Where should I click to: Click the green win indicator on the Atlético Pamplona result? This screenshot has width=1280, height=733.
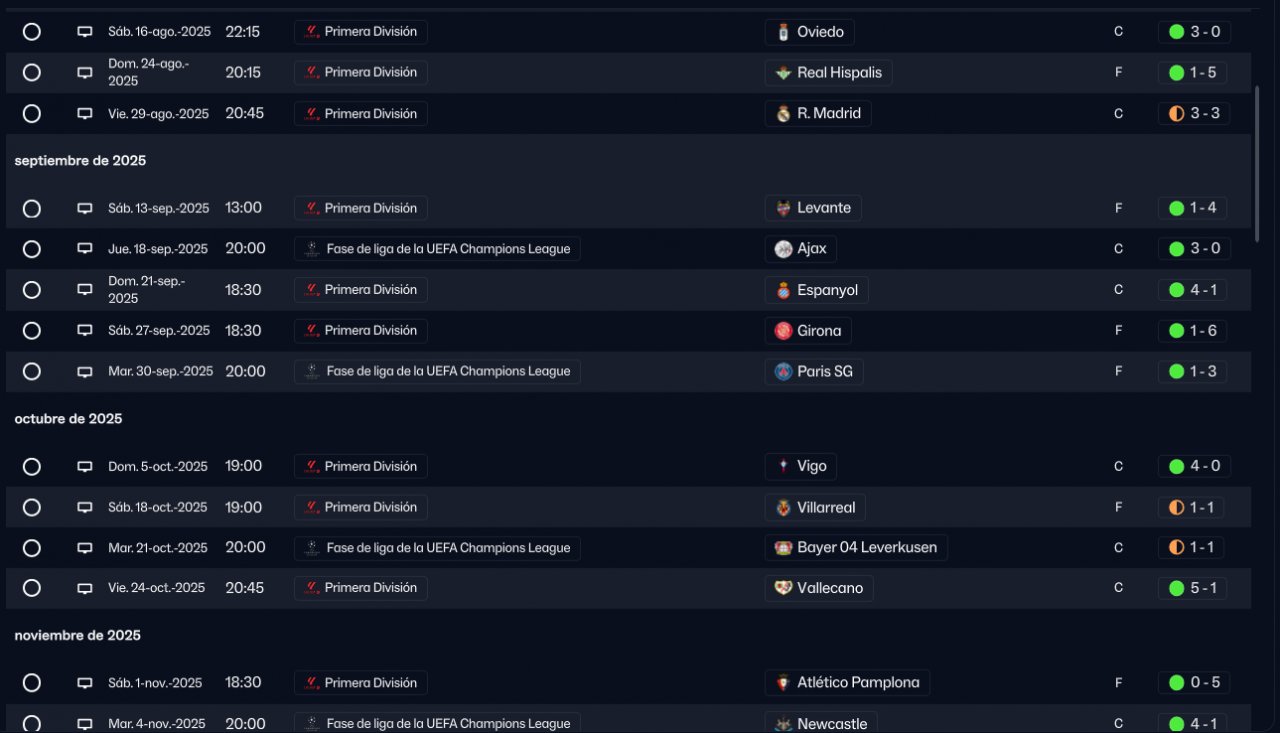[x=1176, y=683]
